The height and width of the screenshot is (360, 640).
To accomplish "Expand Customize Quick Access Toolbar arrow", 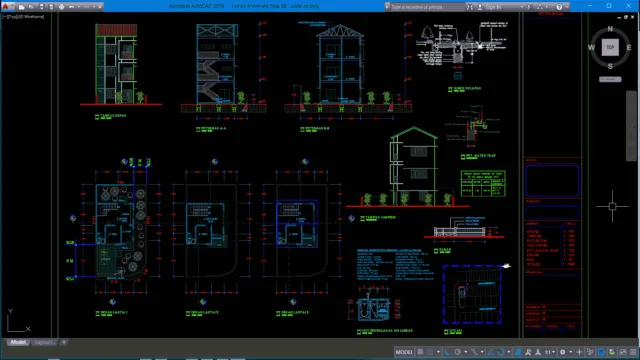I will tap(100, 7).
